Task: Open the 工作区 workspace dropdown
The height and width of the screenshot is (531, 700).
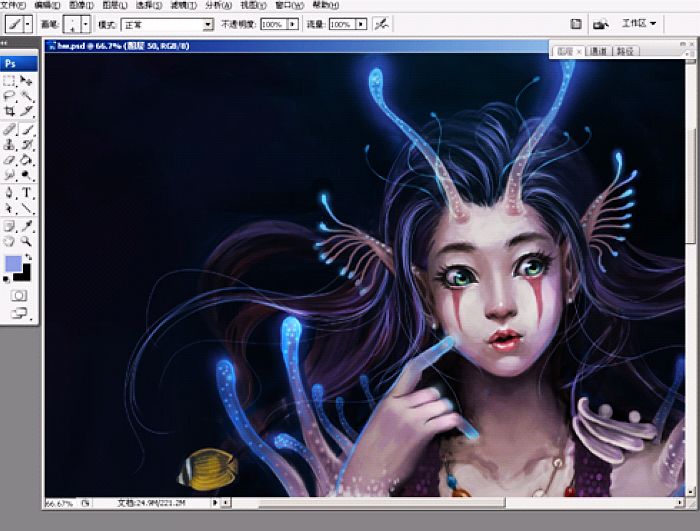Action: pos(639,23)
